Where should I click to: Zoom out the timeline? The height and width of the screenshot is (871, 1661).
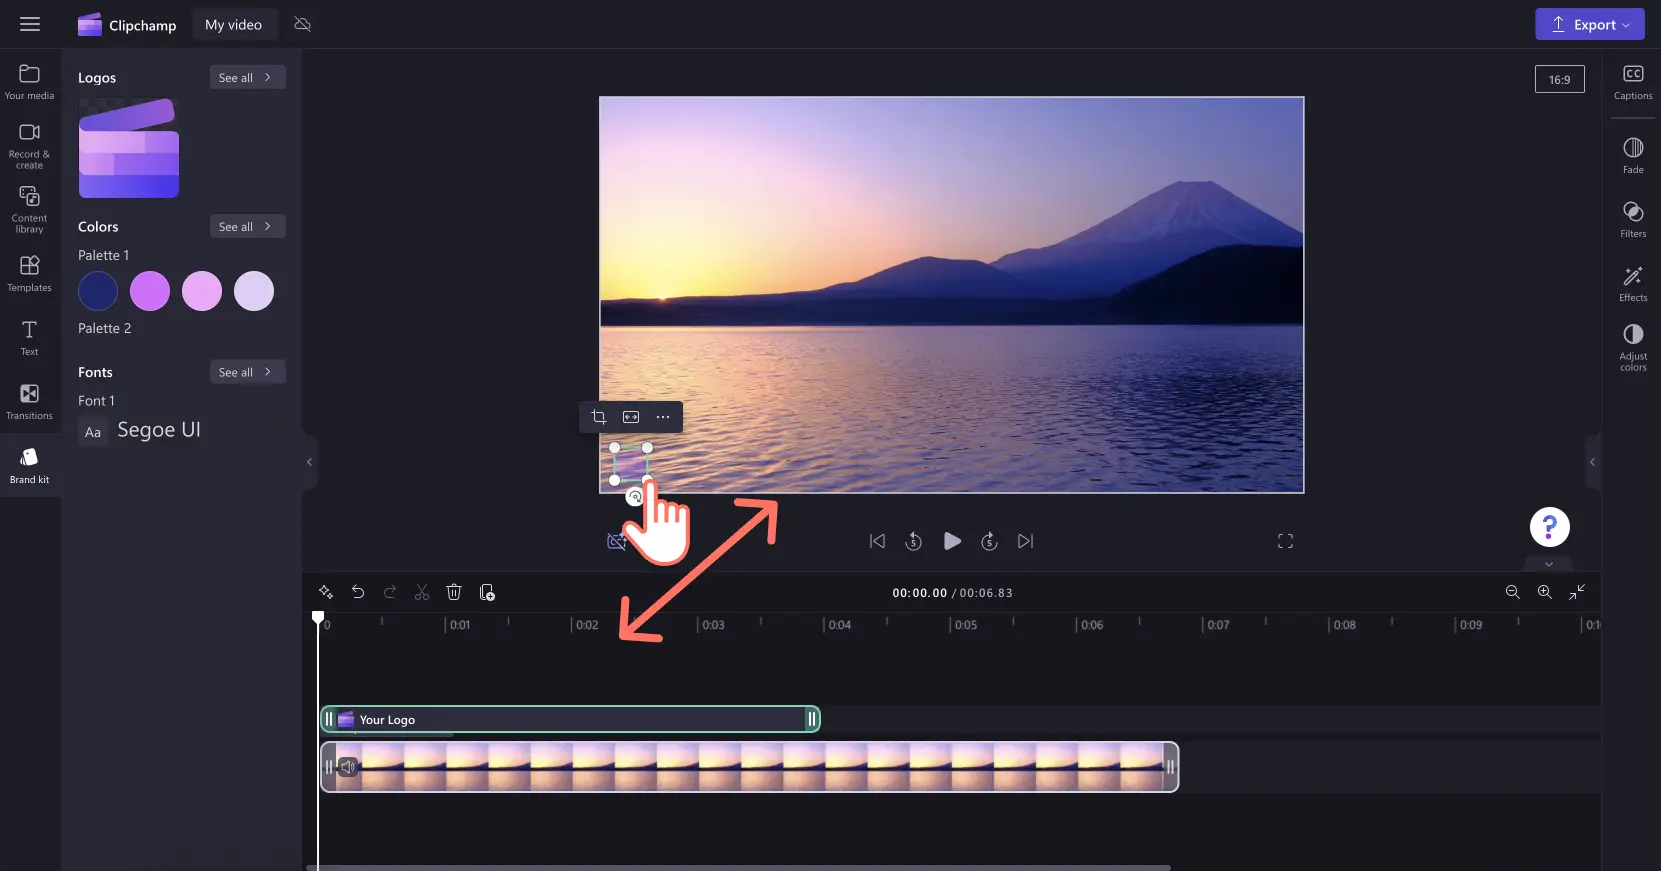(x=1513, y=592)
